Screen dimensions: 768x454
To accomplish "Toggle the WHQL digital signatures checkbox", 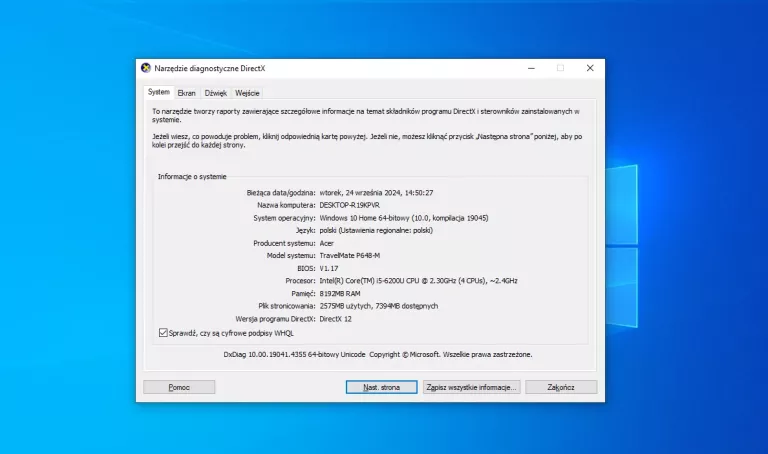I will [x=163, y=333].
